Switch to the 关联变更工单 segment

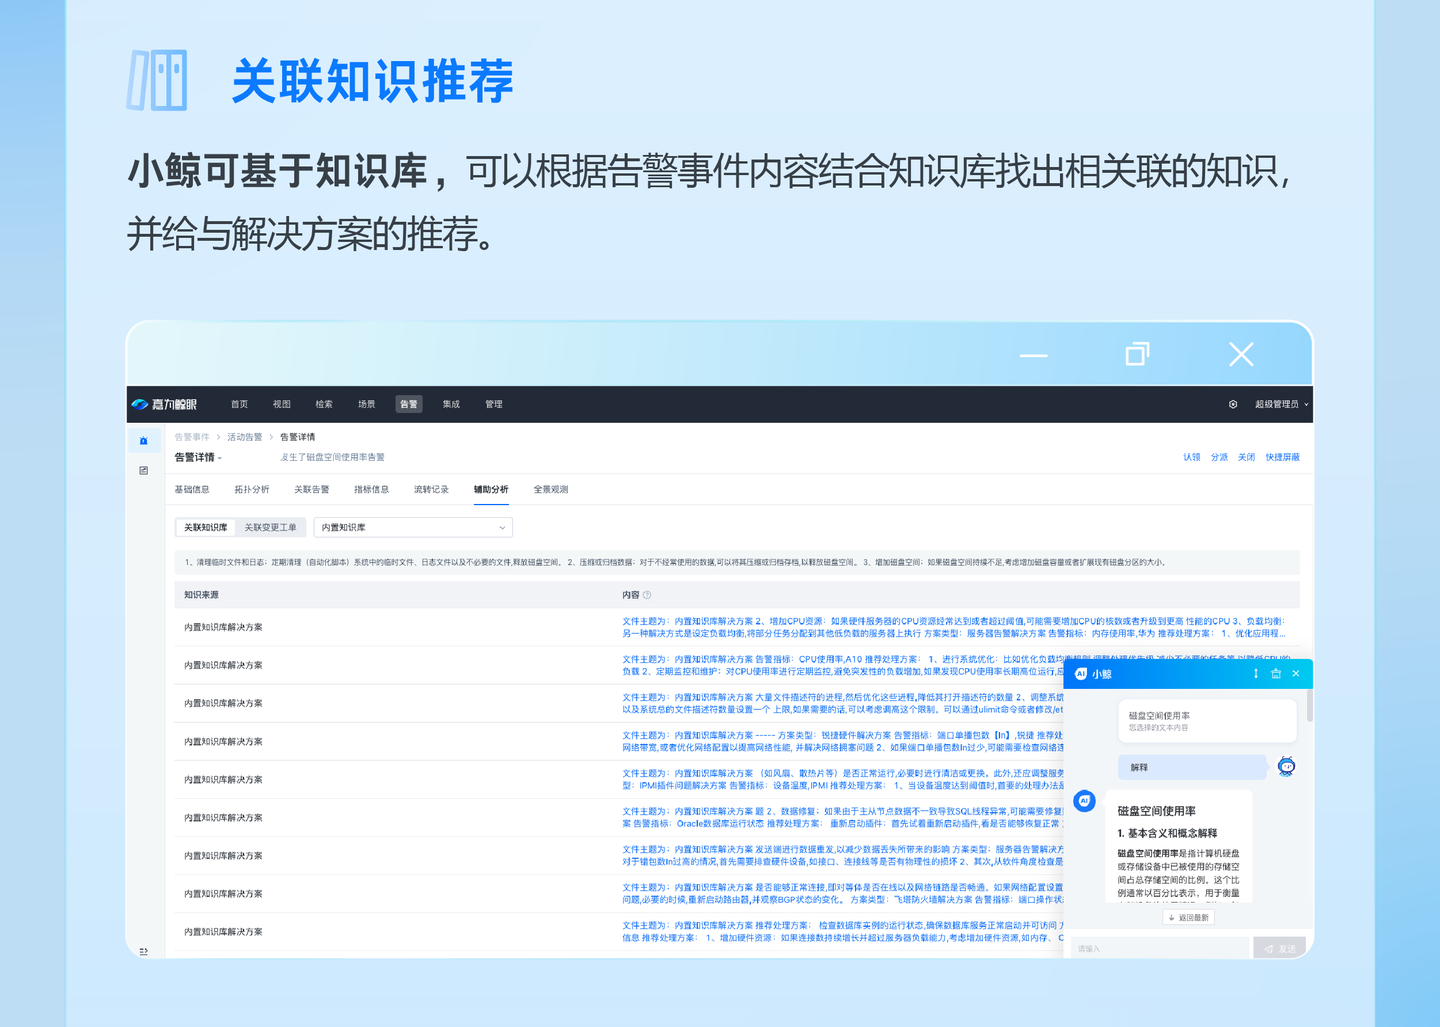click(x=270, y=527)
